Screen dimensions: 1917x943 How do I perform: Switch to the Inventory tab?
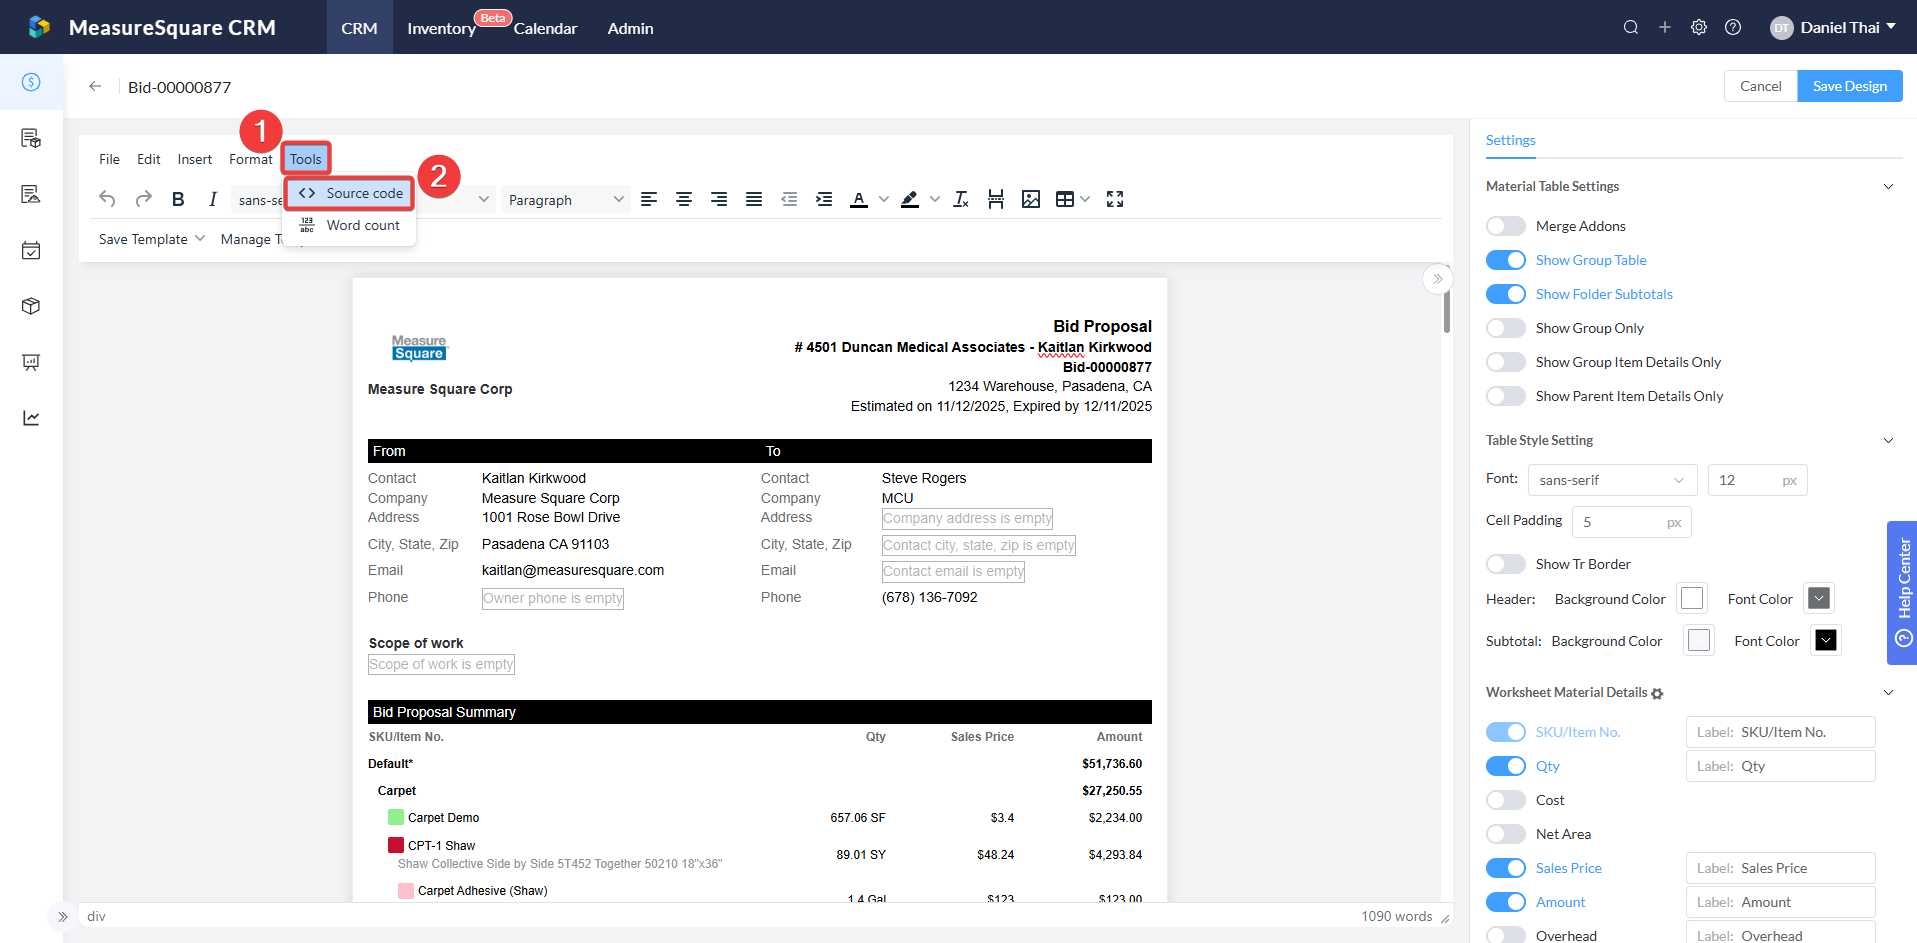click(x=441, y=28)
